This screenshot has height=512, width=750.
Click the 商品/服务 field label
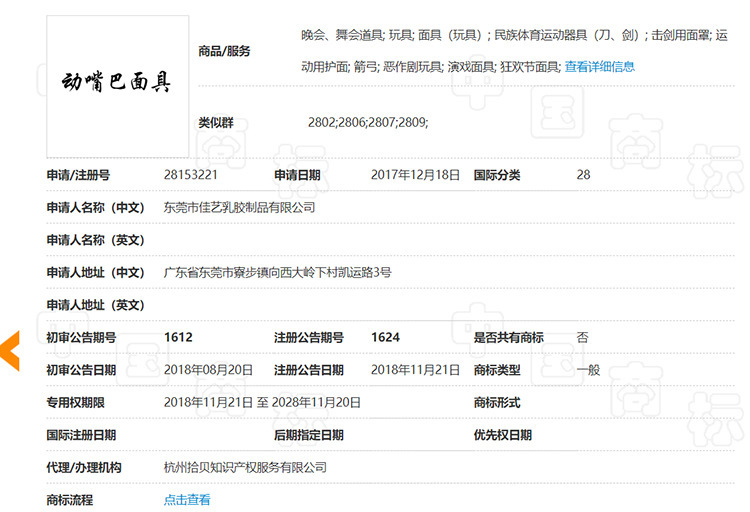click(x=224, y=51)
